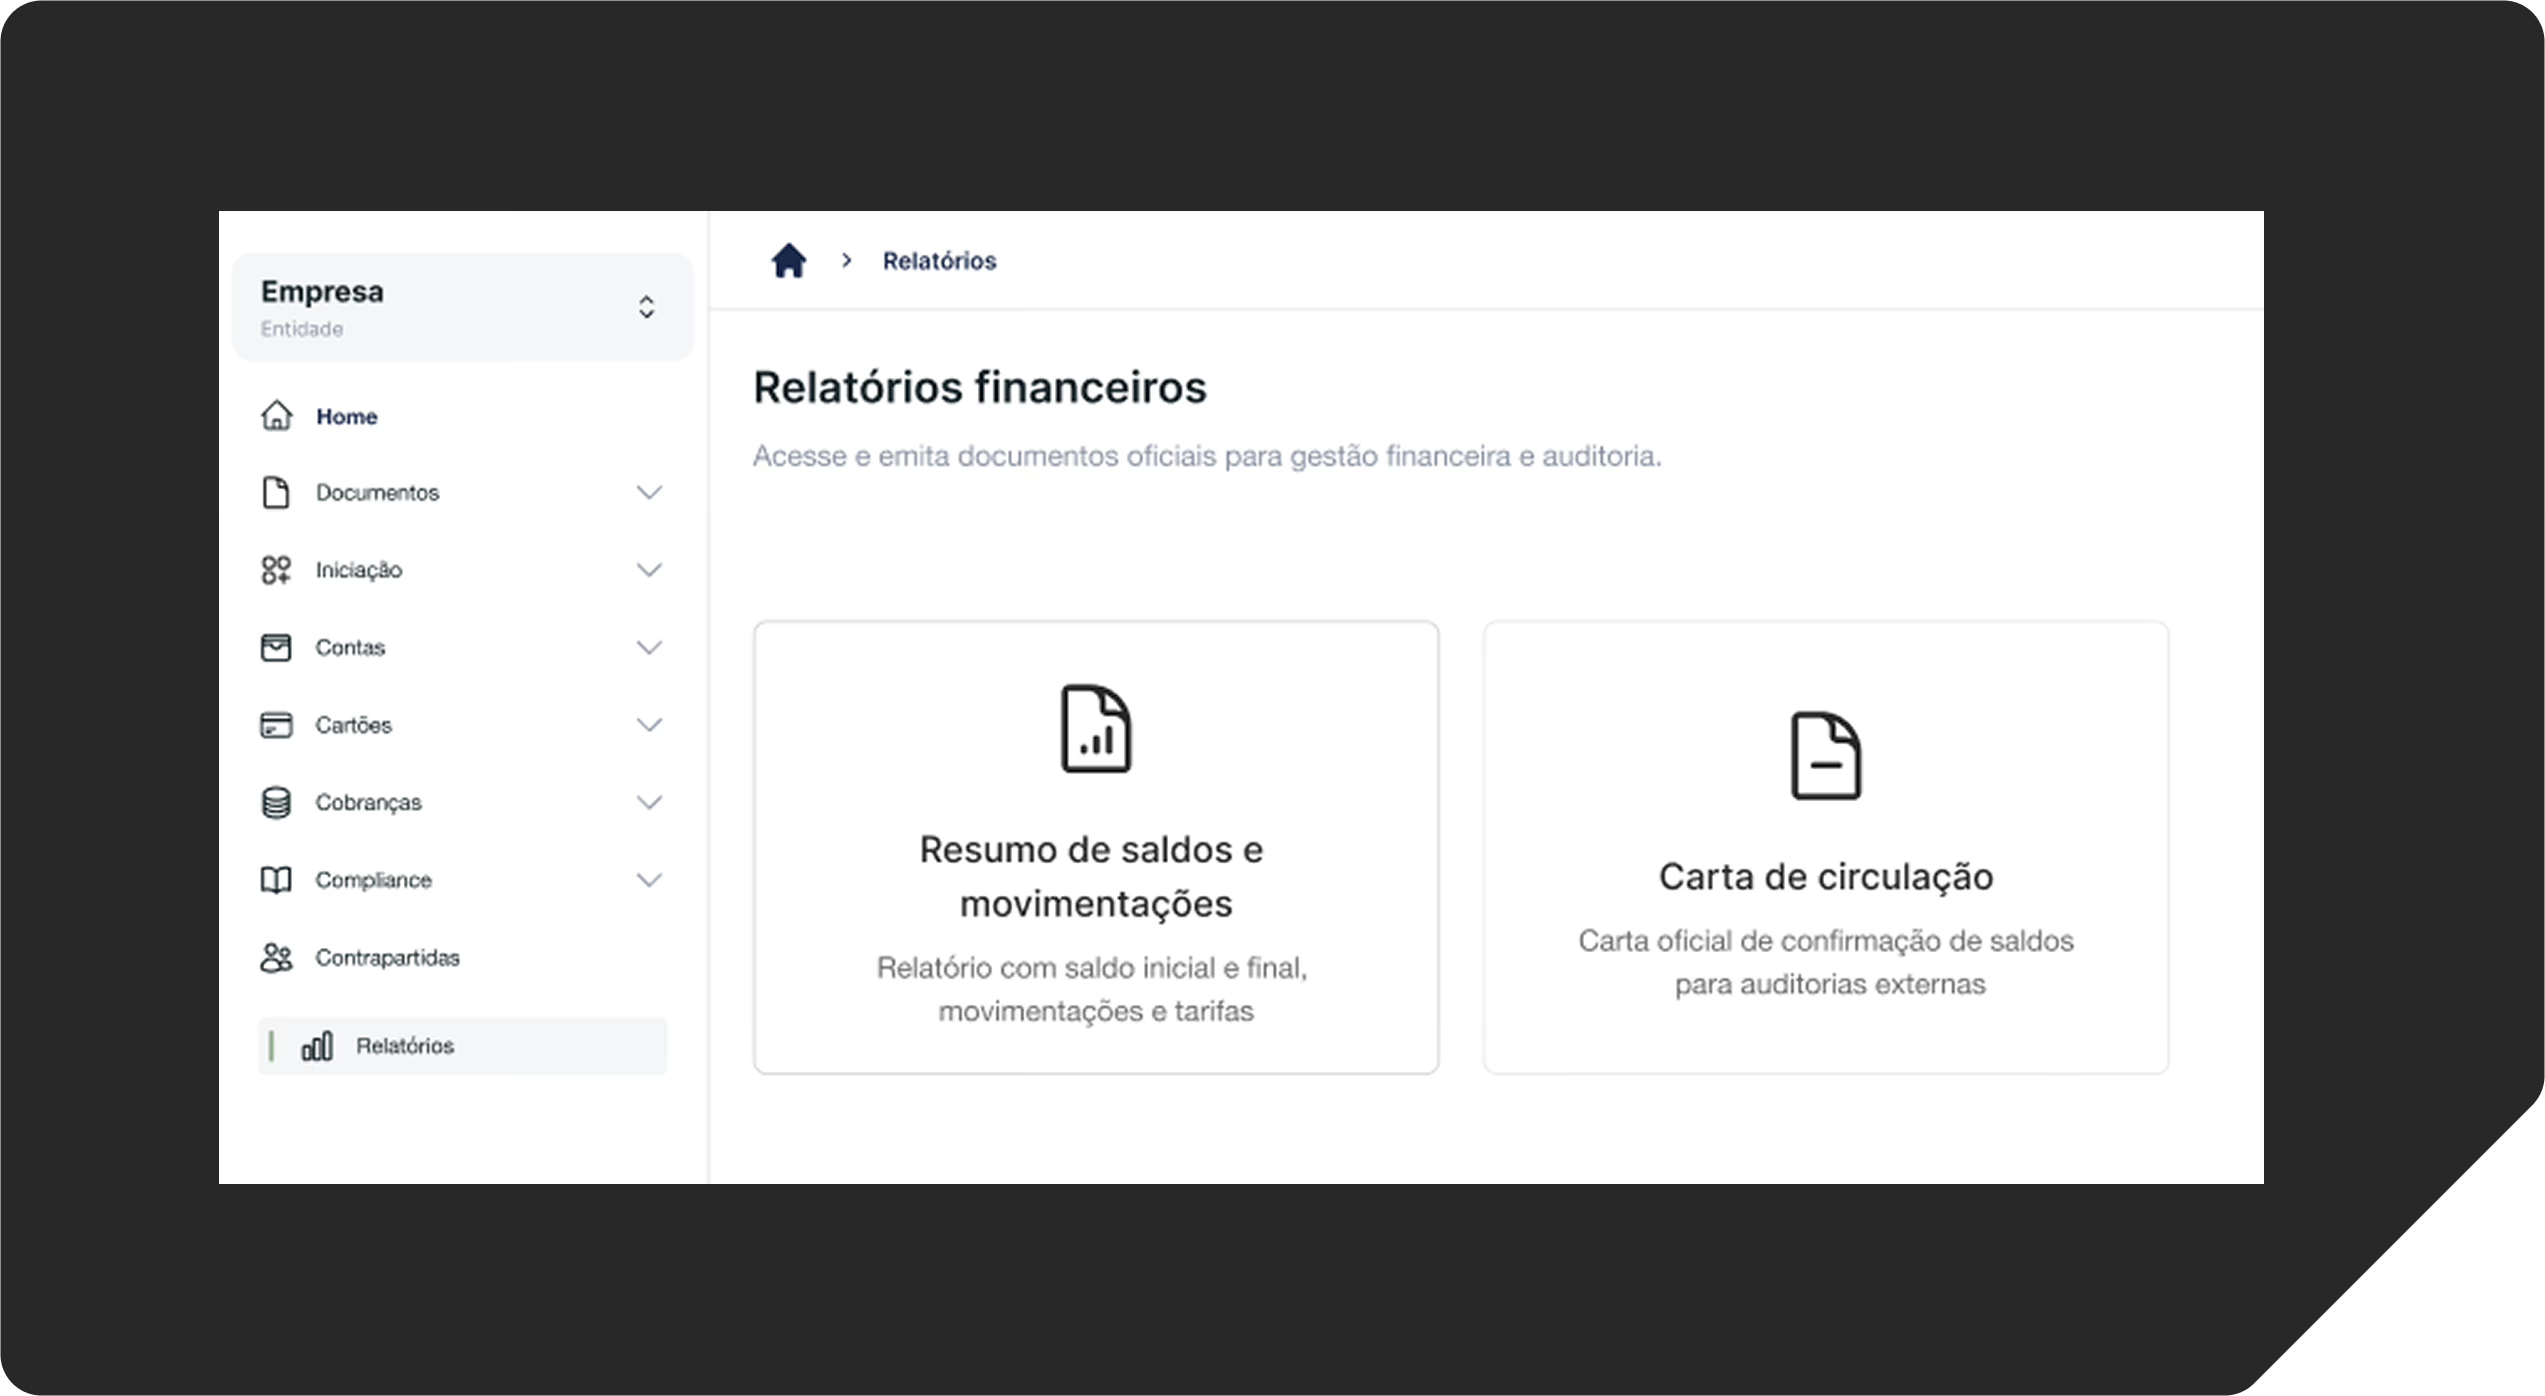2545x1396 pixels.
Task: Expand the Documentos menu chevron
Action: coord(649,493)
